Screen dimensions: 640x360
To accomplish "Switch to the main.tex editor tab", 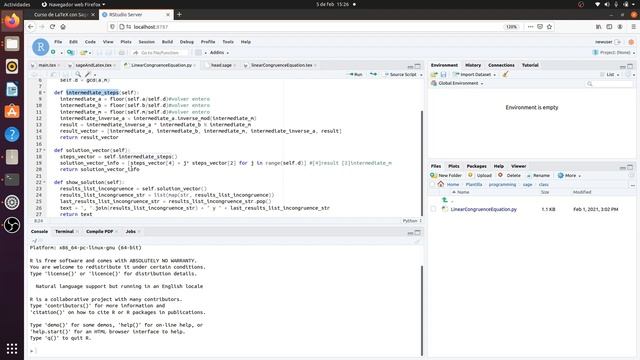I will [47, 65].
